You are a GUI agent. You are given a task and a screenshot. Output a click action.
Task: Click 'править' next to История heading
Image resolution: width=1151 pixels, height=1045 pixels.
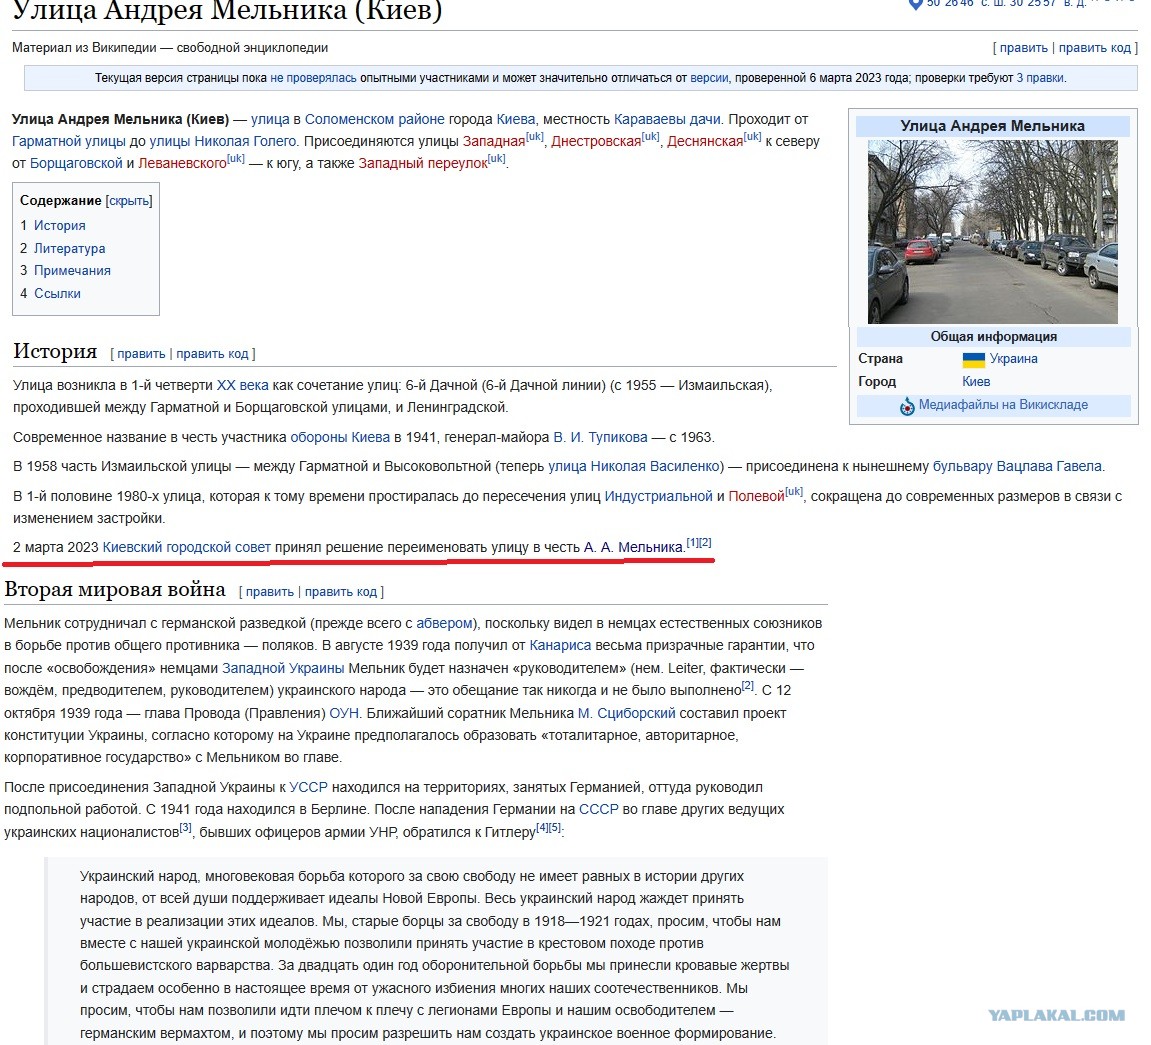[x=141, y=354]
